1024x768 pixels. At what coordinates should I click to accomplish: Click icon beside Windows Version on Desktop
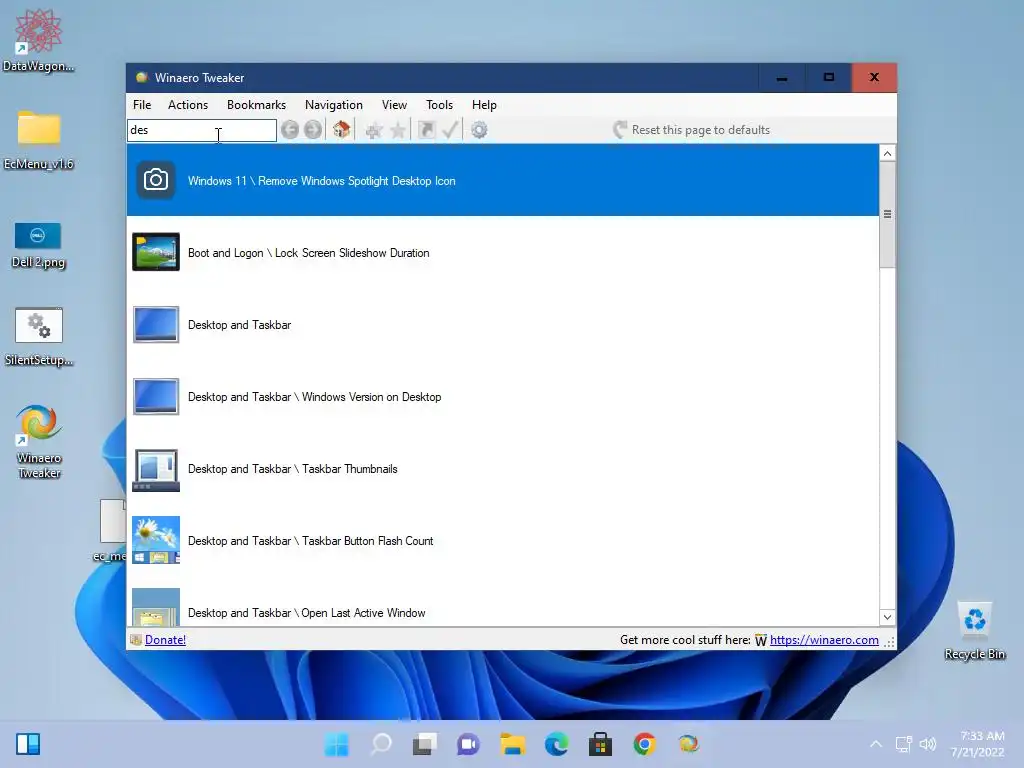(x=155, y=396)
